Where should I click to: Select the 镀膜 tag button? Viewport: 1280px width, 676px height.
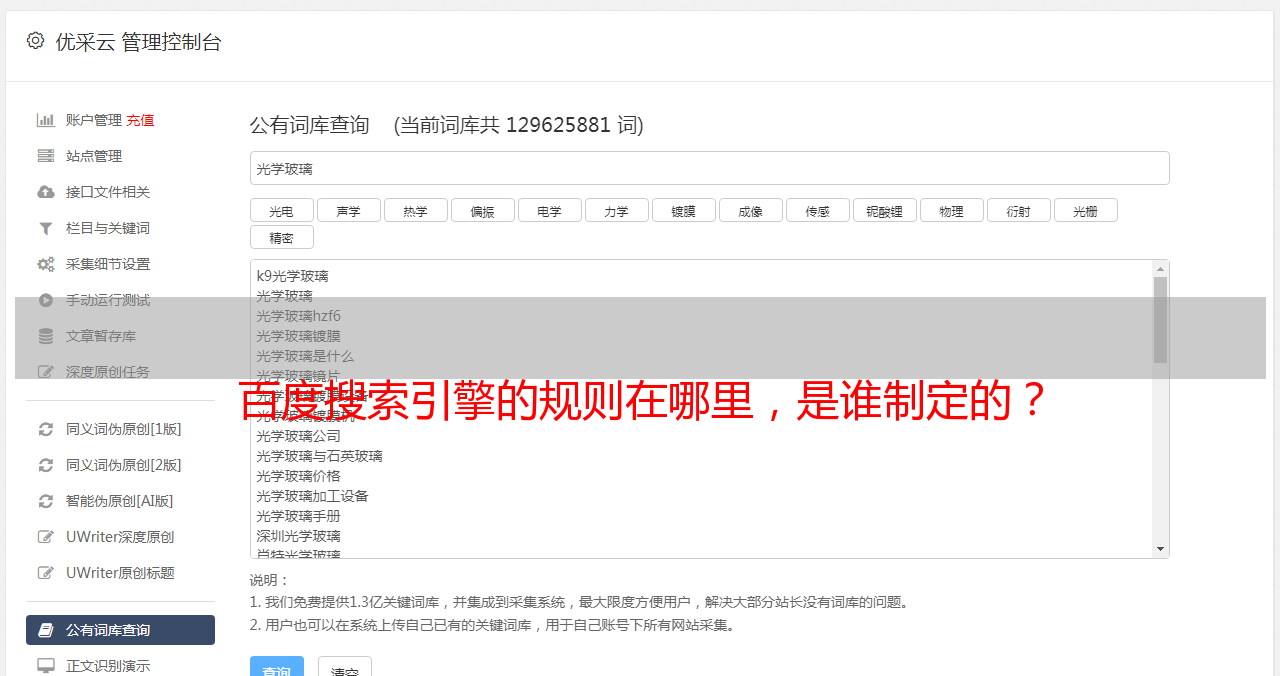pyautogui.click(x=683, y=210)
